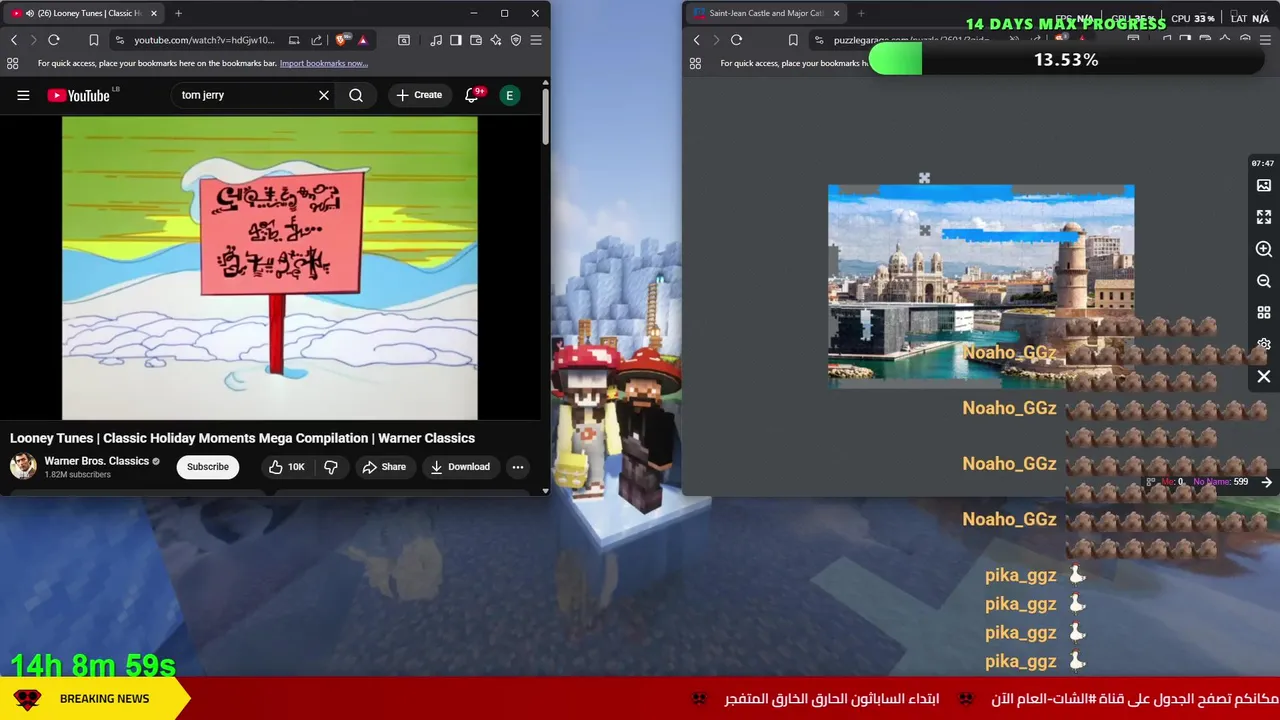
Task: Go to YouTube home via logo
Action: point(78,95)
